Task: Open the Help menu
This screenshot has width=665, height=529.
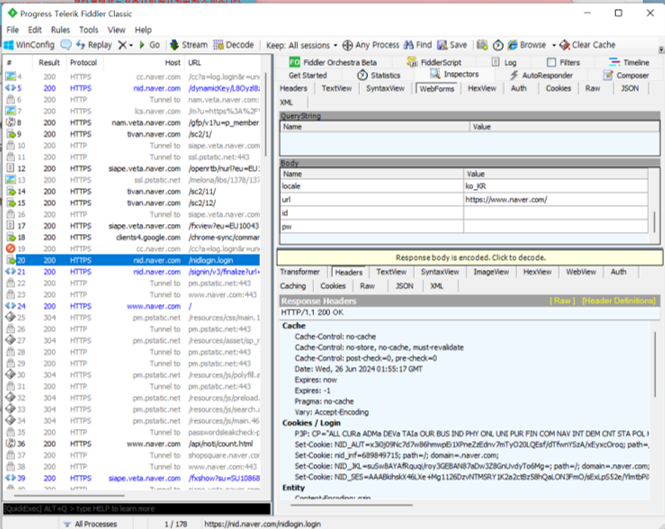Action: (x=143, y=30)
